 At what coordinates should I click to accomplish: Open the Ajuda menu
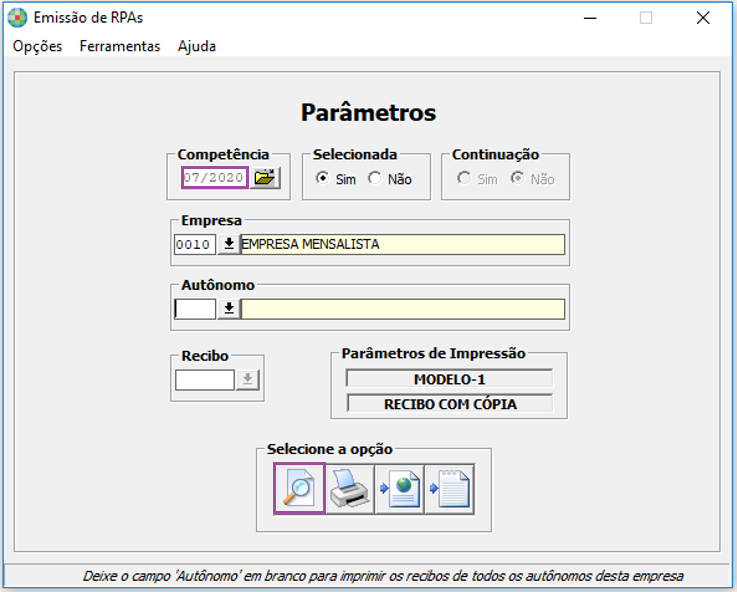tap(197, 46)
